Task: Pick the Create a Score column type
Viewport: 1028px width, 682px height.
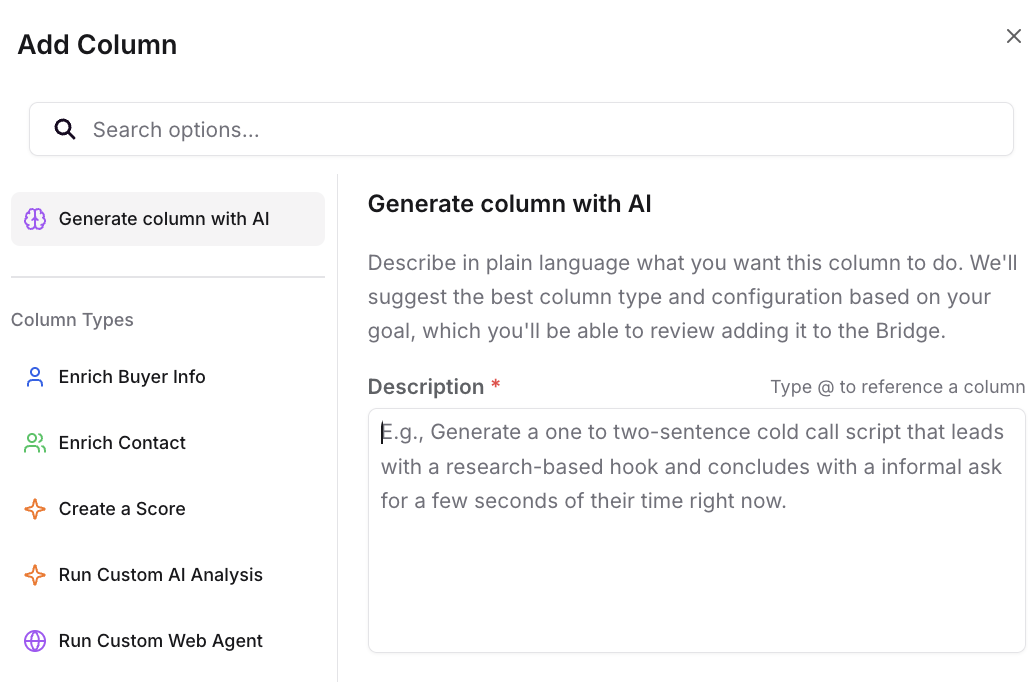Action: tap(122, 509)
